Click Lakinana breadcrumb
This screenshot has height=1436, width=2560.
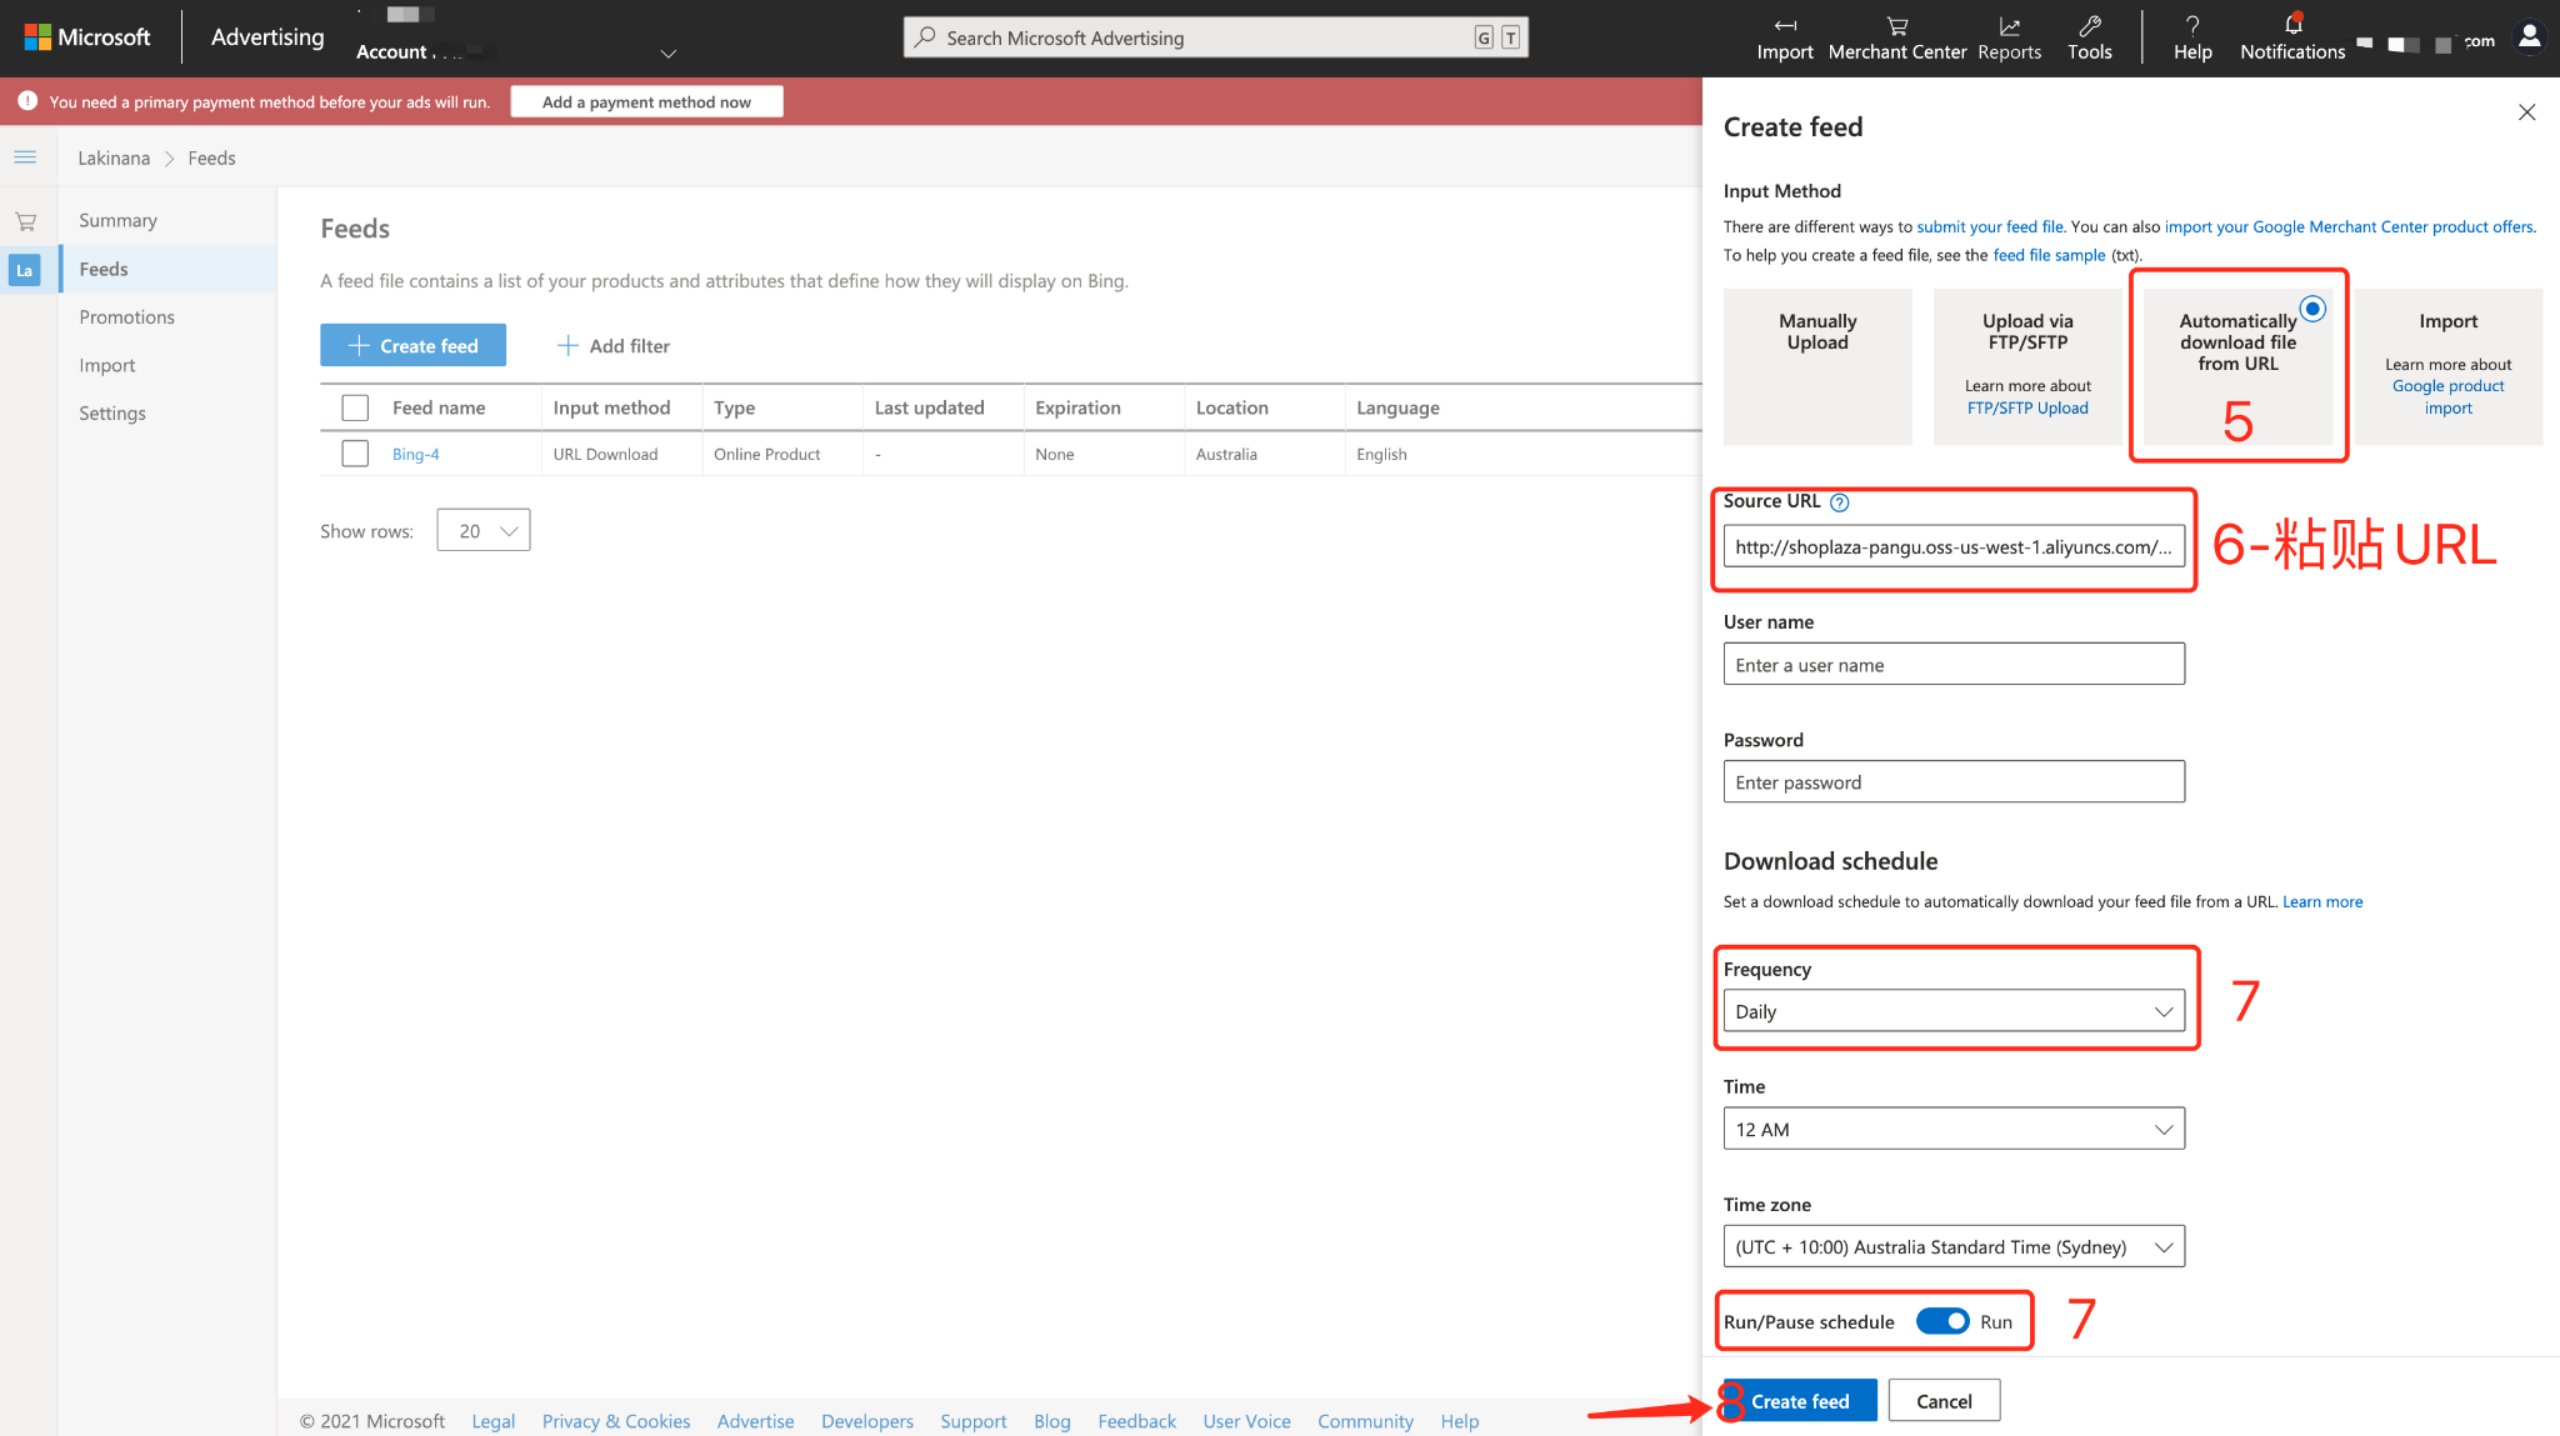coord(114,158)
